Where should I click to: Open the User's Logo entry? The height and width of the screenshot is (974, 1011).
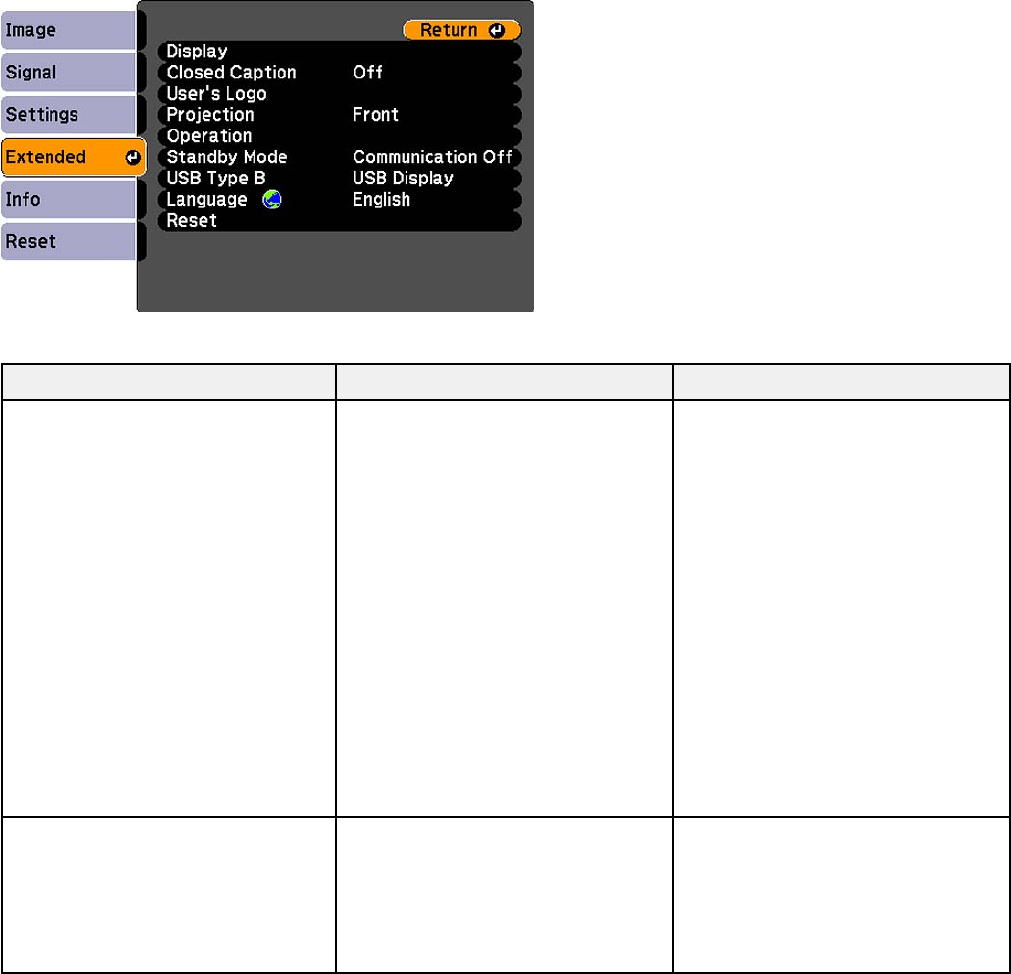340,93
